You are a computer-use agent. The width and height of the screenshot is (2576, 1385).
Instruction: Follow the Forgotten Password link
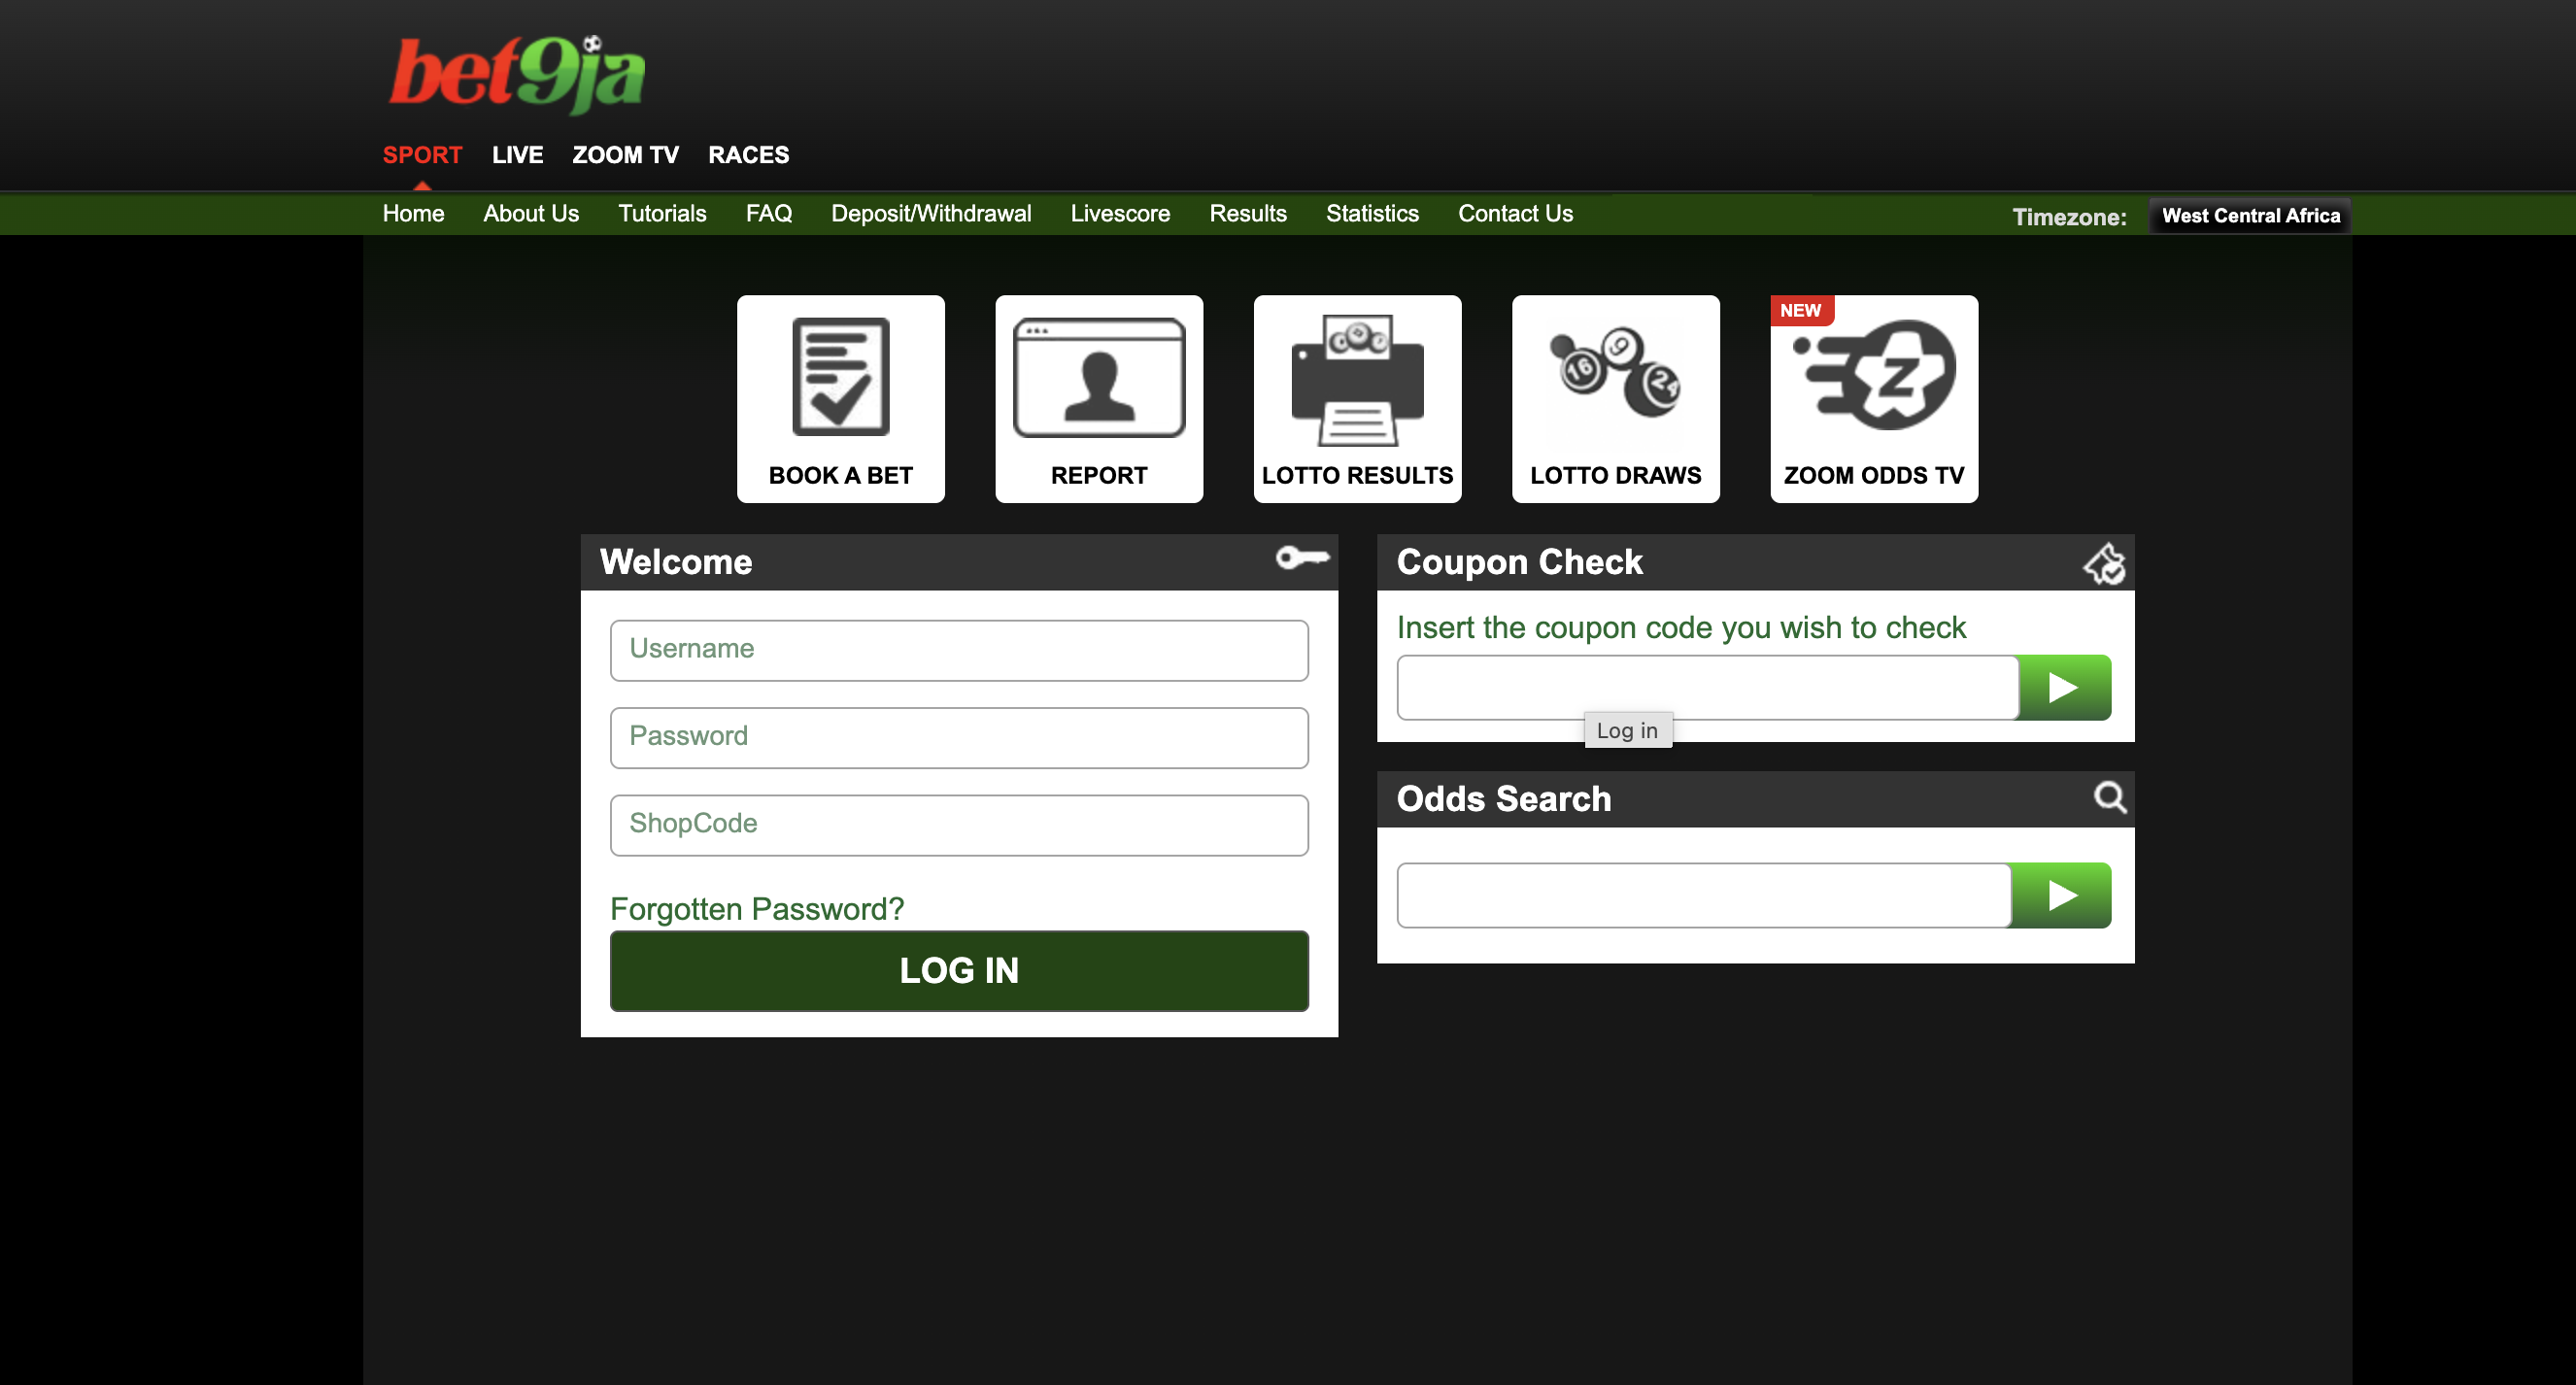[x=756, y=908]
